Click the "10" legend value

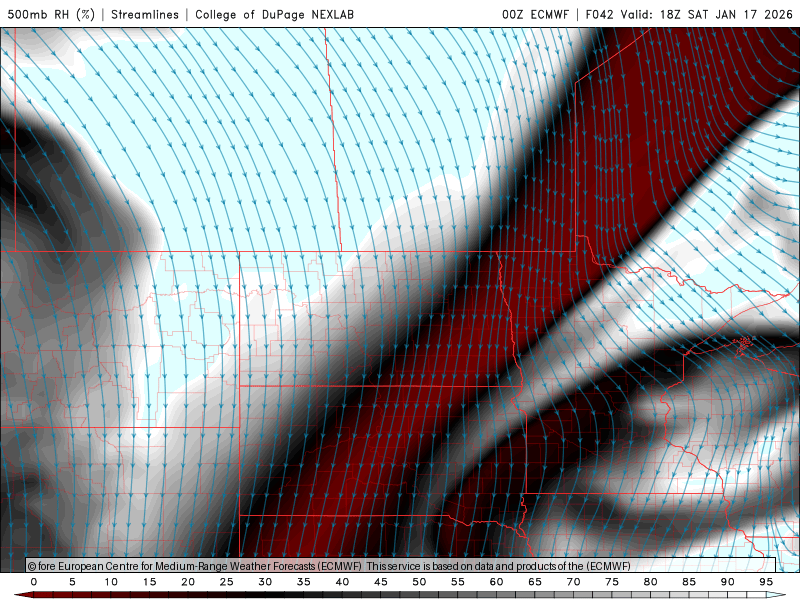(x=111, y=582)
